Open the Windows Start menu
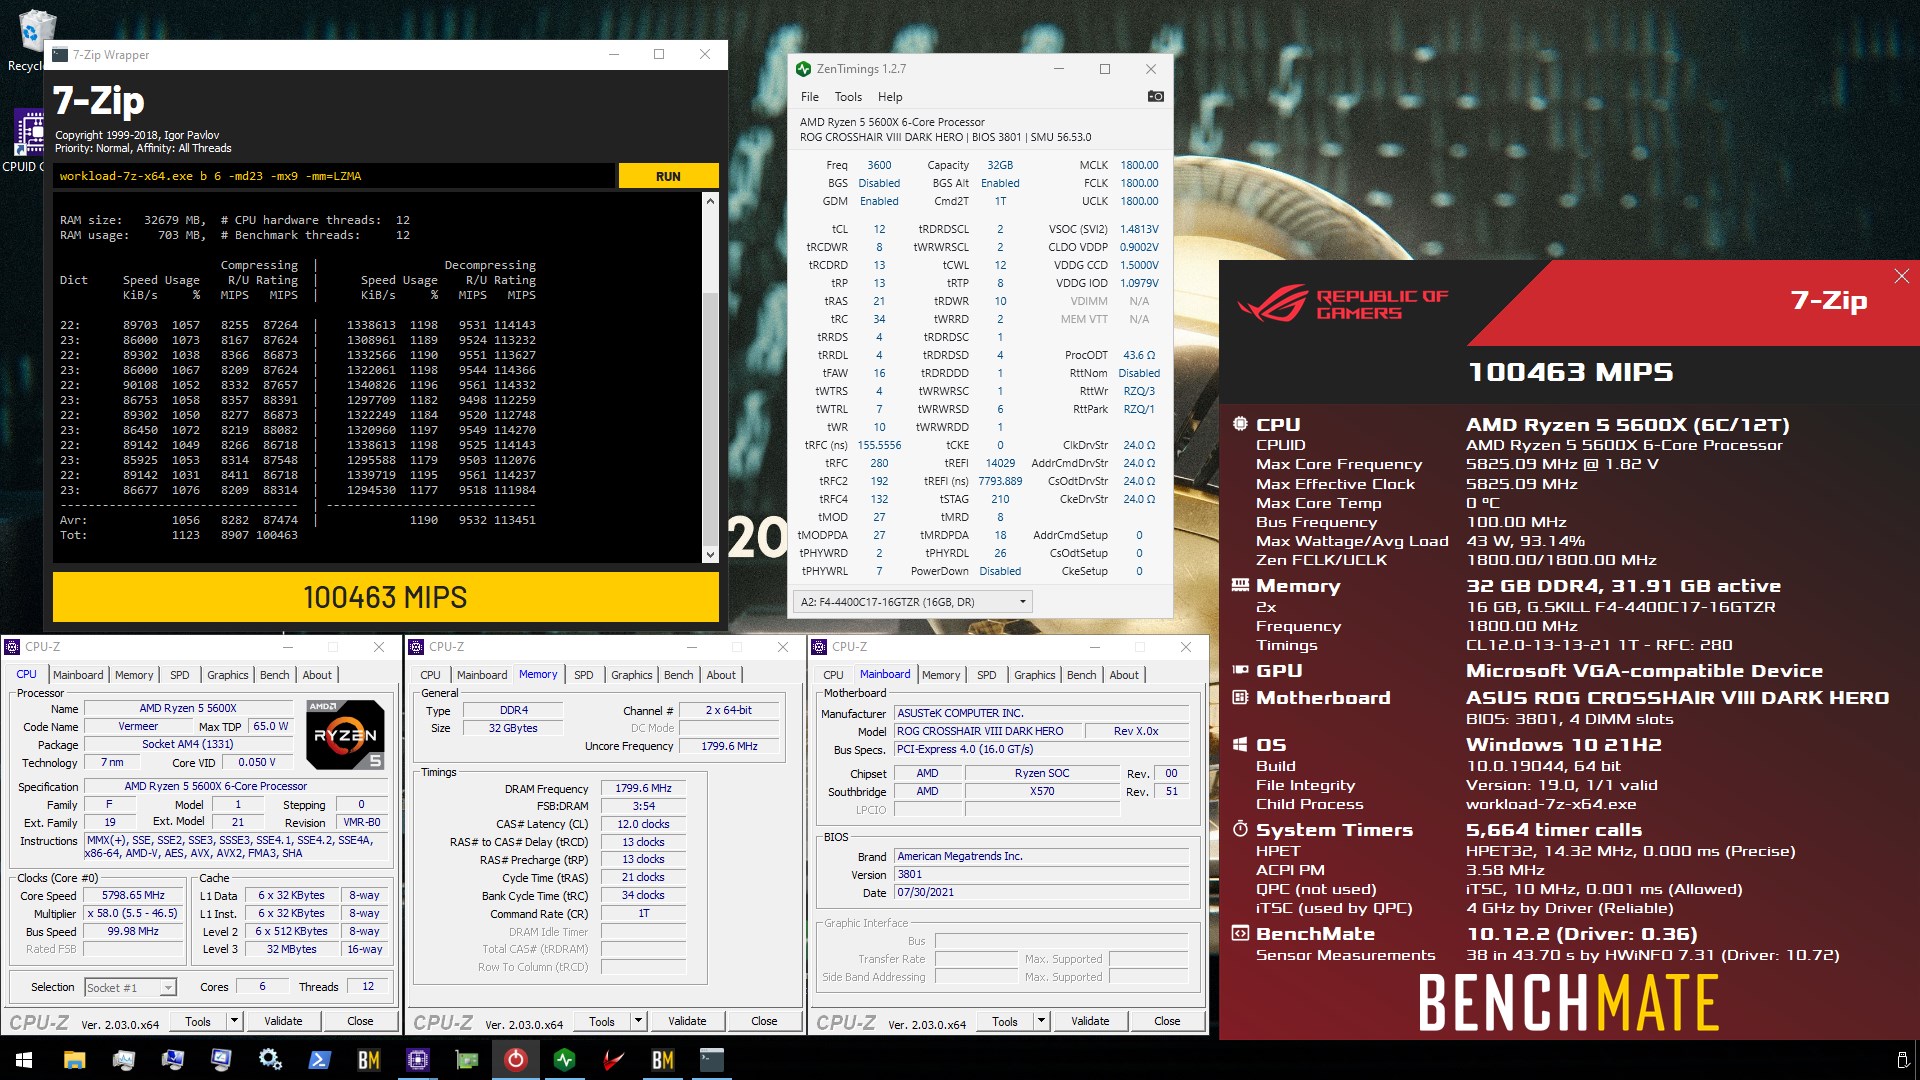 coord(24,1060)
